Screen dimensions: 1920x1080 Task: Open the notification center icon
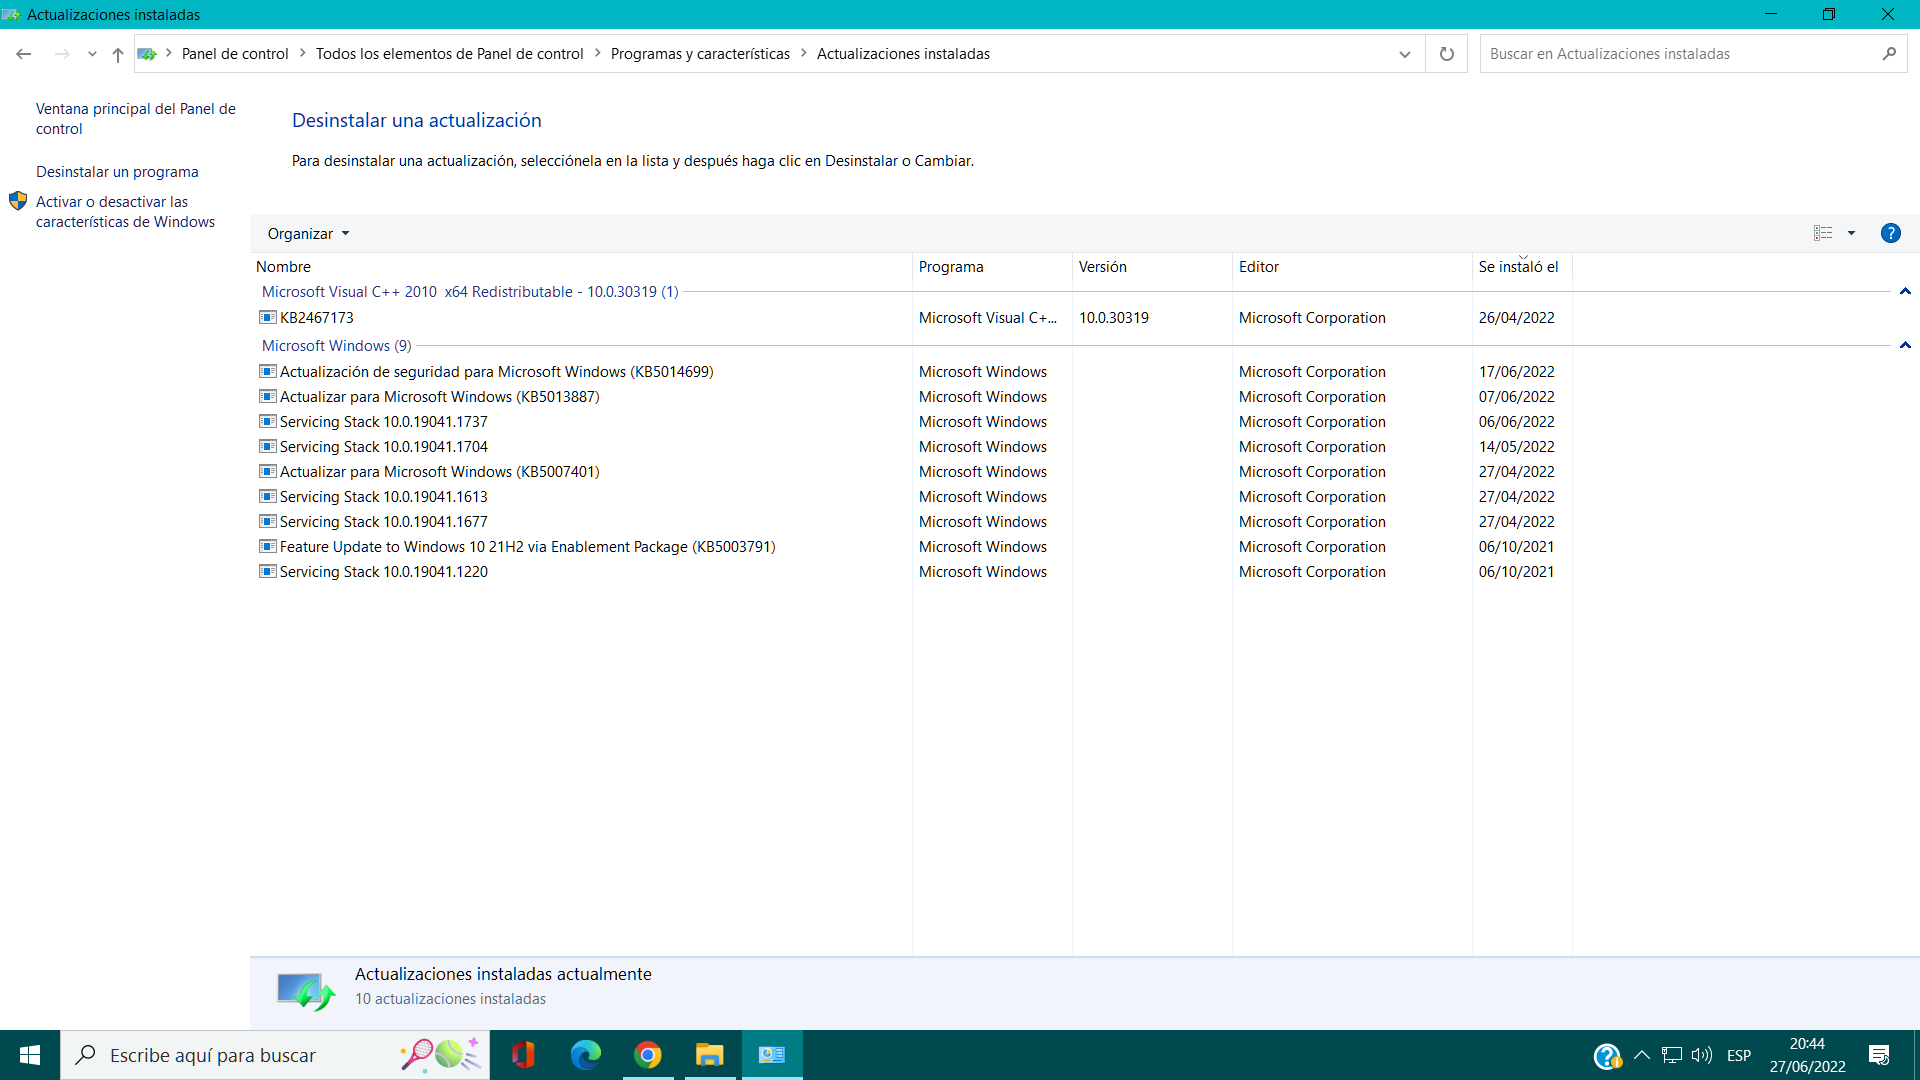coord(1879,1055)
